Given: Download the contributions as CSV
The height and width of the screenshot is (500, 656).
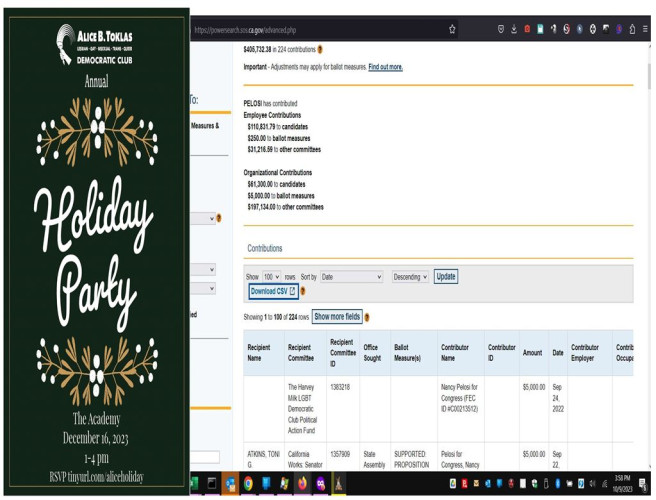Looking at the screenshot, I should 272,292.
